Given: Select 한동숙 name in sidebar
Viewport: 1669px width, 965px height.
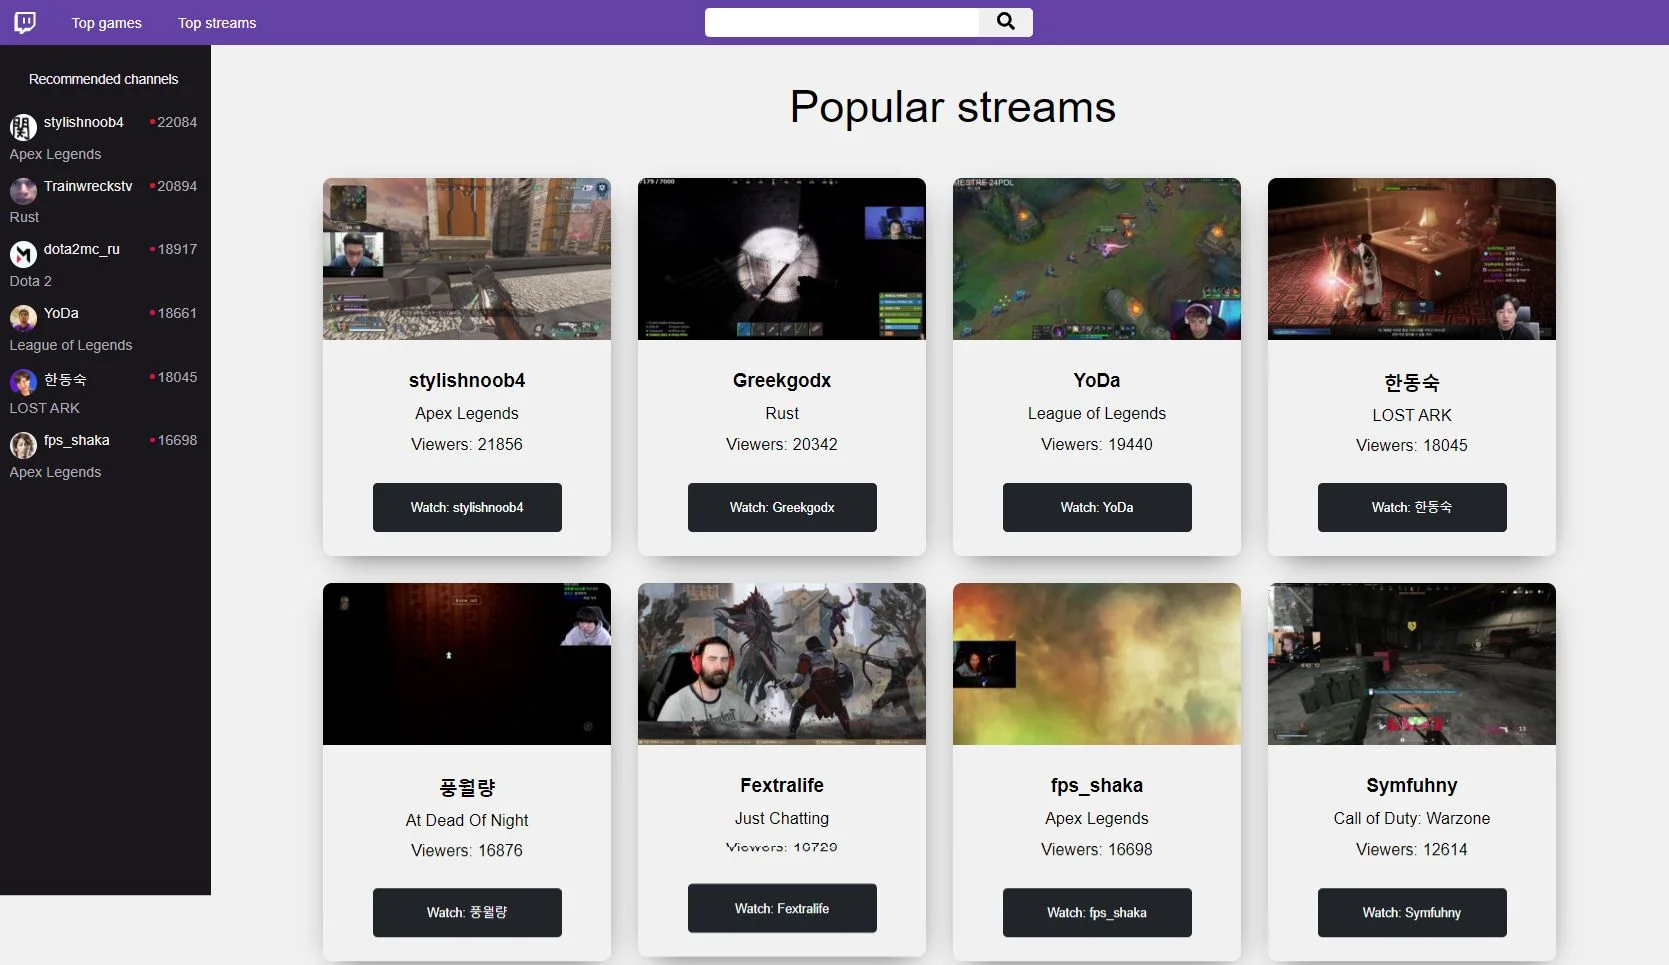Looking at the screenshot, I should [65, 379].
